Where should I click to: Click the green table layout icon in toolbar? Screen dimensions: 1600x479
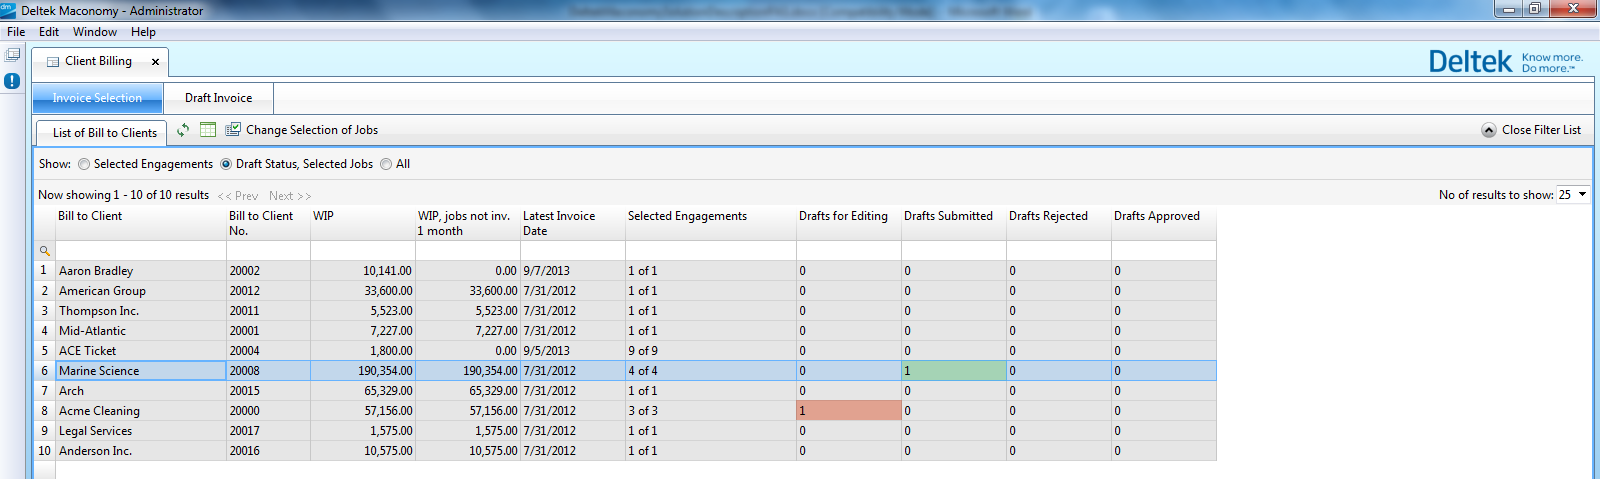(x=208, y=130)
